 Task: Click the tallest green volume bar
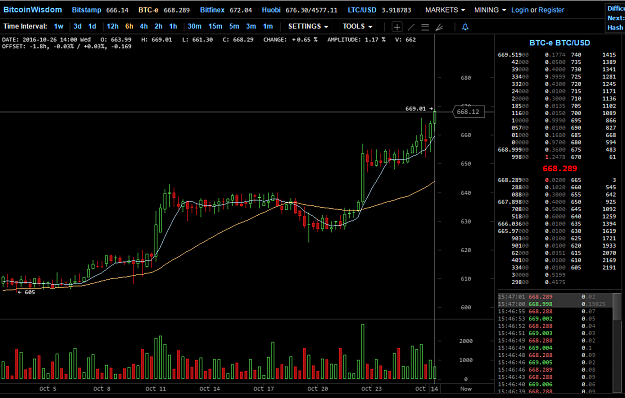362,351
